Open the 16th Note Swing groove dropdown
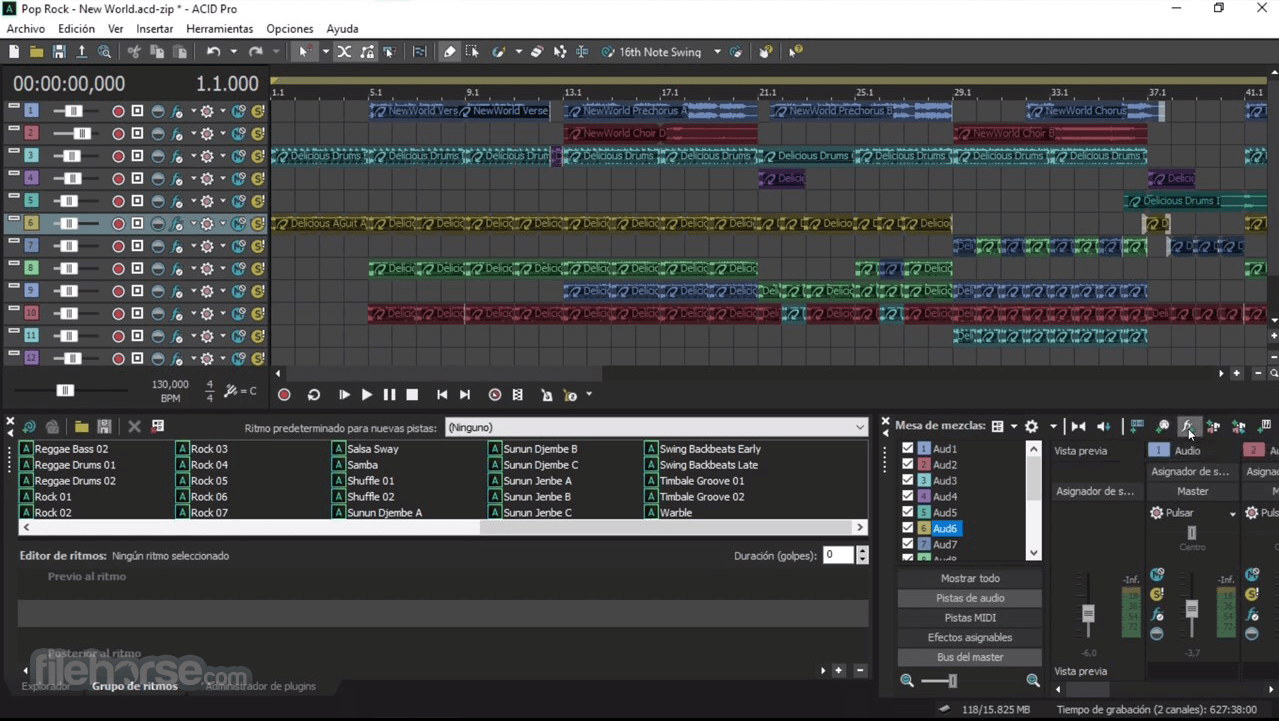 [717, 52]
